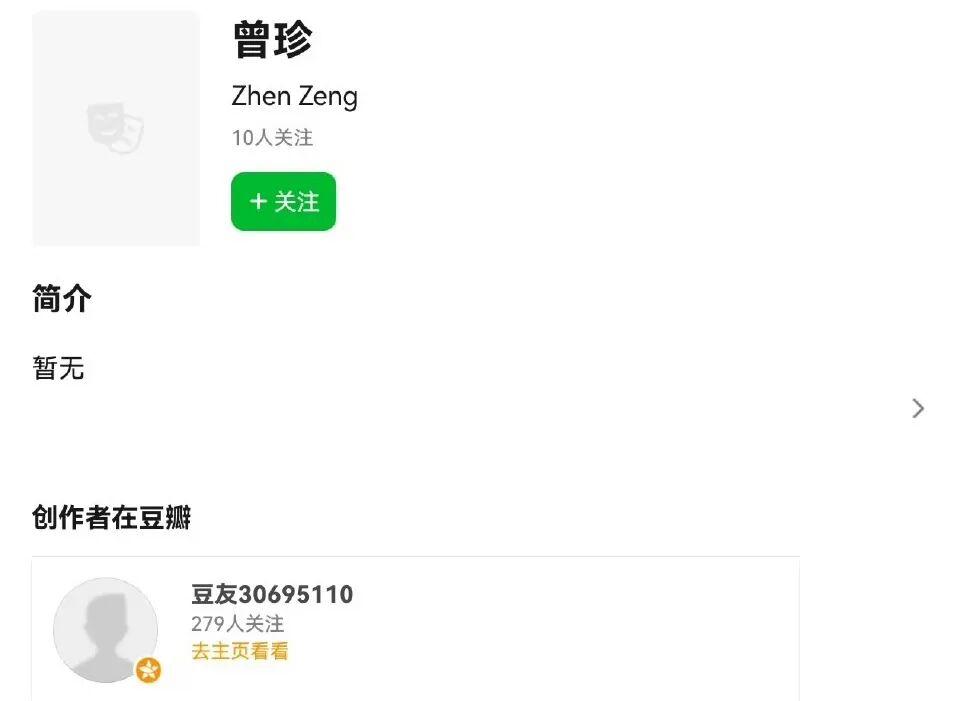Click the top-left corner of the profile photo placeholder
960x701 pixels.
pyautogui.click(x=40, y=18)
